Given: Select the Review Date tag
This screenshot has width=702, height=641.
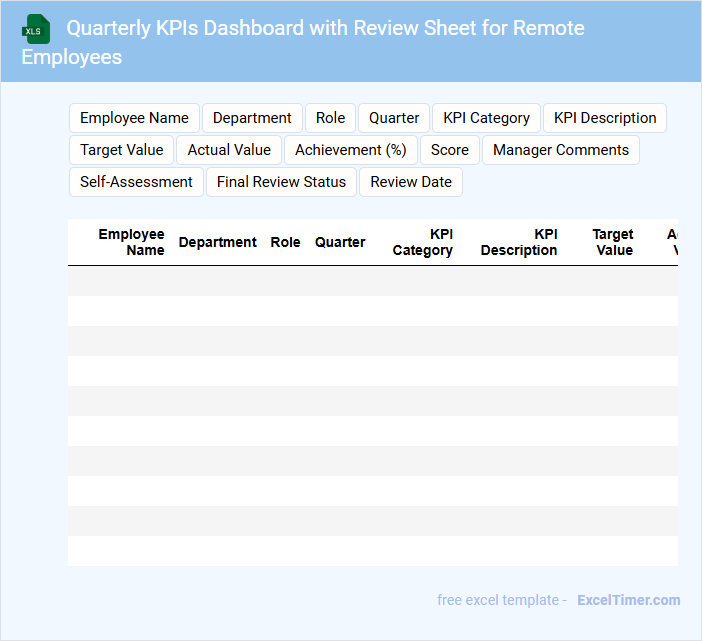Looking at the screenshot, I should pos(411,182).
